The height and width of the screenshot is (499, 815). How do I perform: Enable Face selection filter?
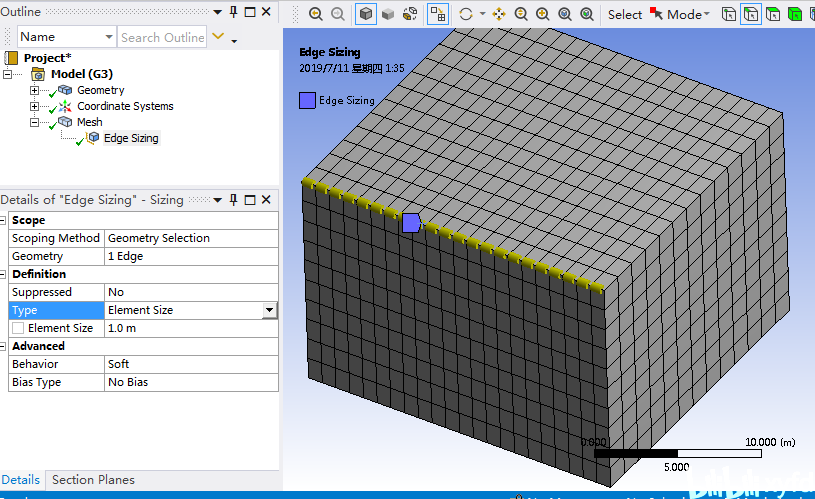tap(773, 14)
